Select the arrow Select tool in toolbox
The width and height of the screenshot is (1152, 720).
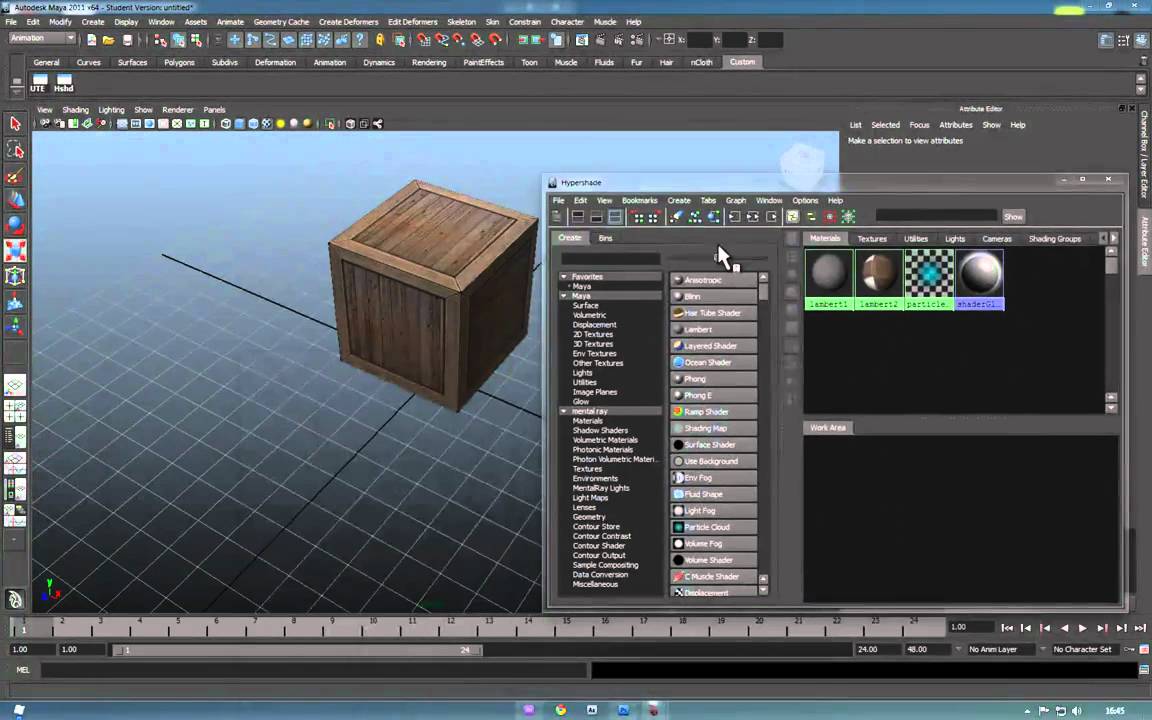15,123
